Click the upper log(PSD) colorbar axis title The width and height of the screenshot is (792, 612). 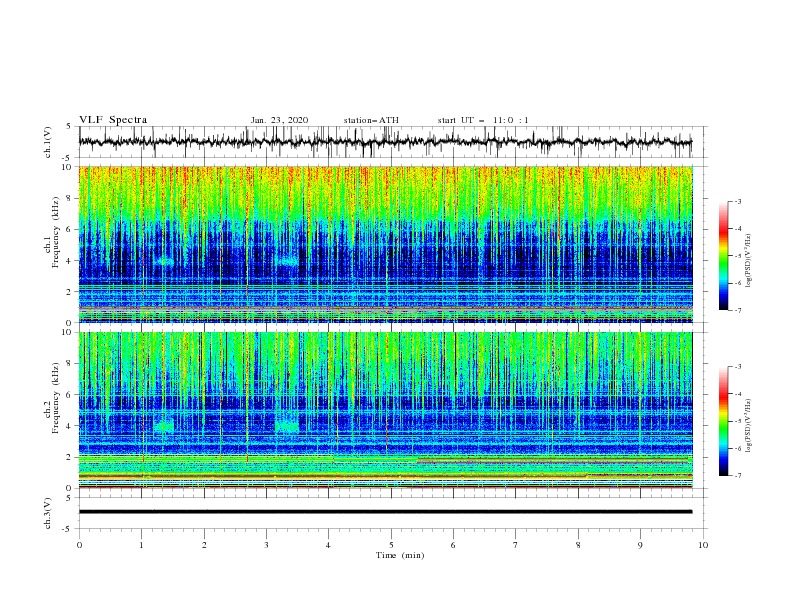(749, 261)
